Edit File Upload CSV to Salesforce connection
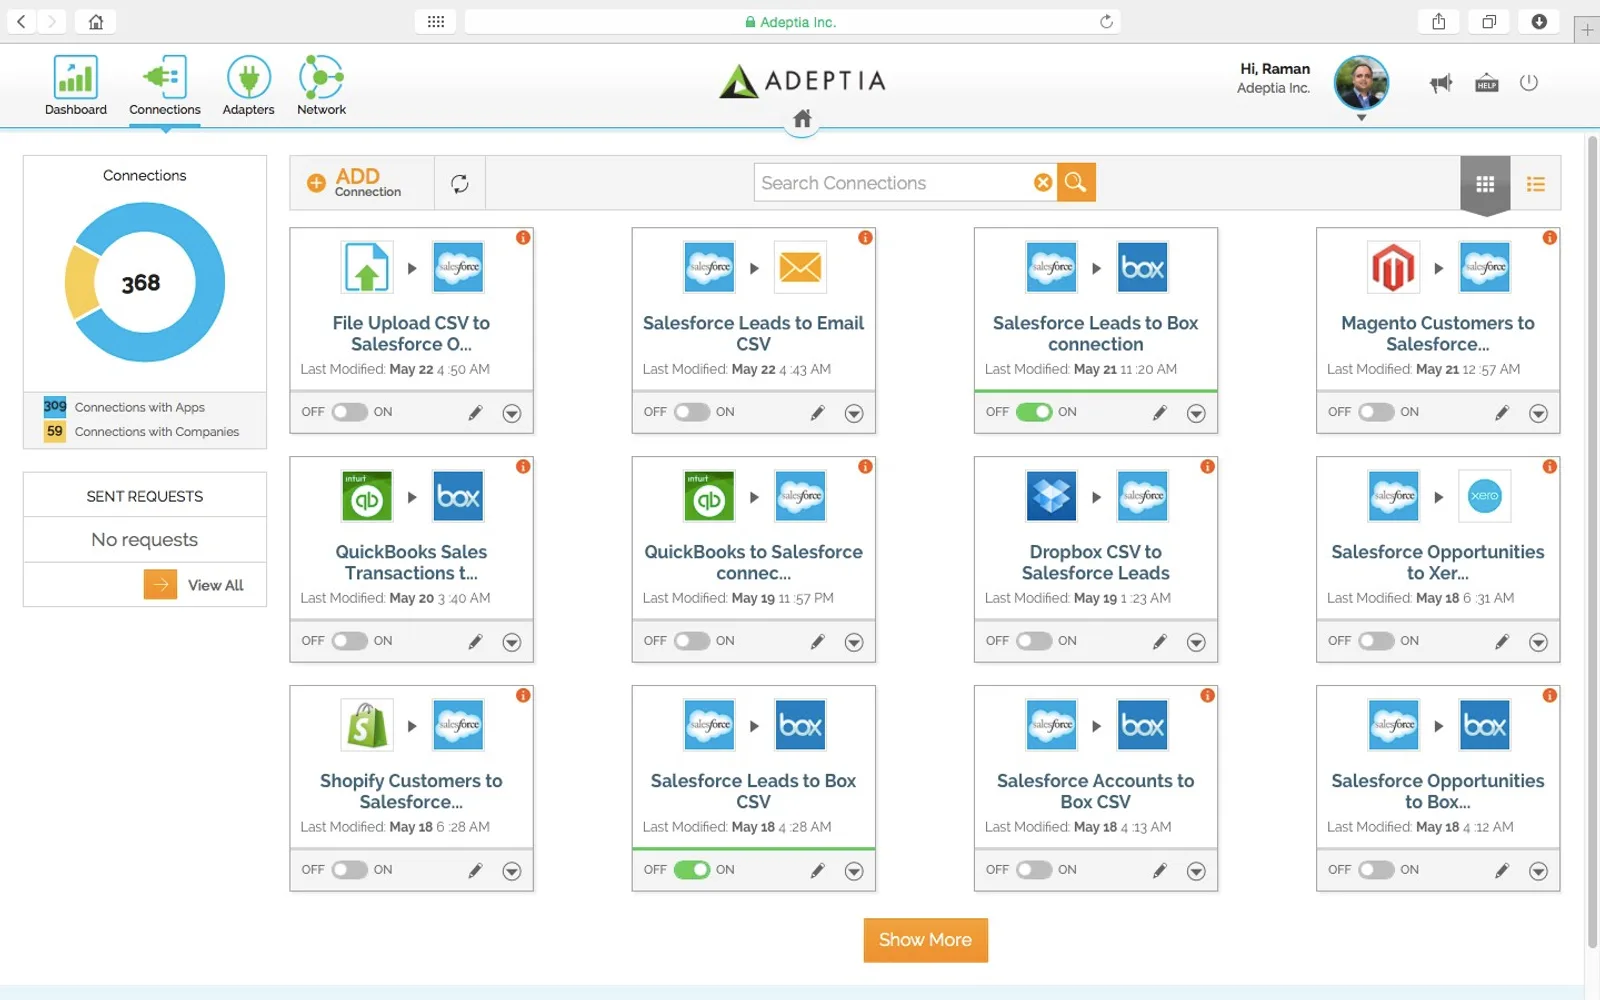Screen dimensions: 1600x1000 click(476, 413)
